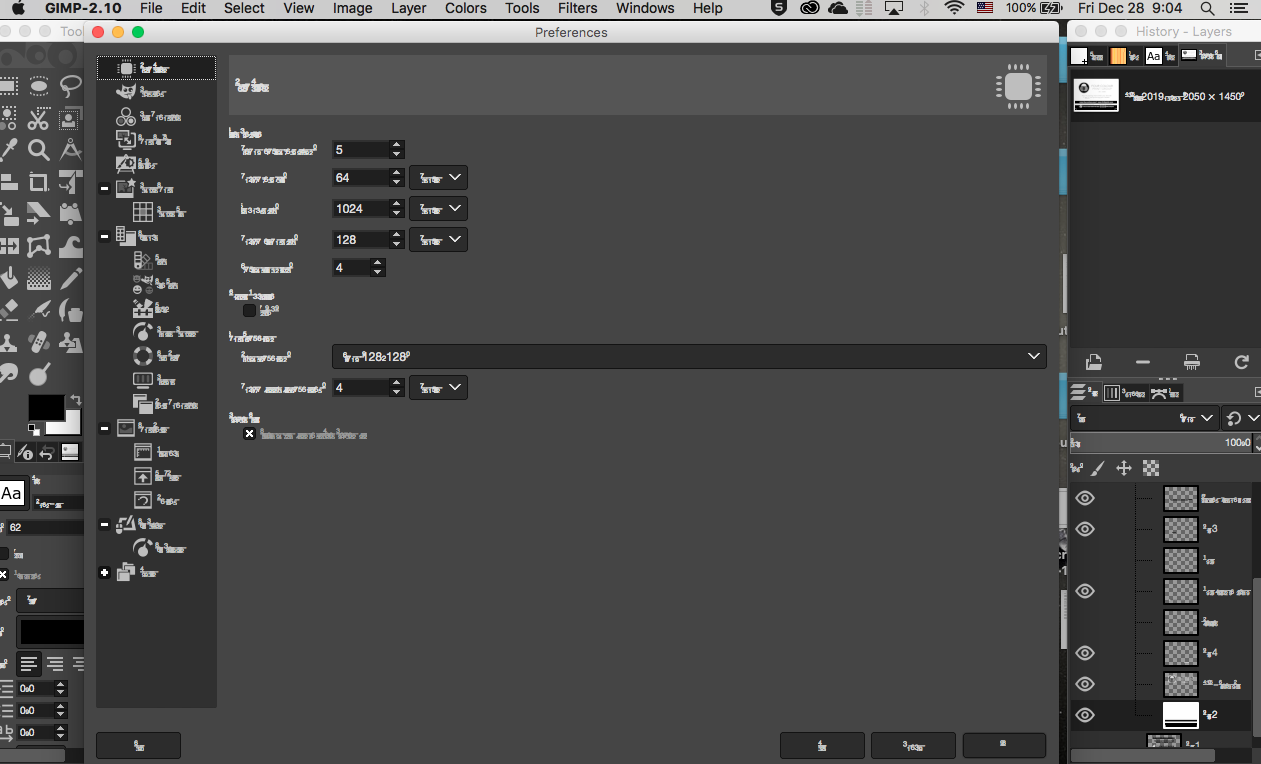The image size is (1261, 764).
Task: Select the Pencil tool
Action: pyautogui.click(x=70, y=277)
